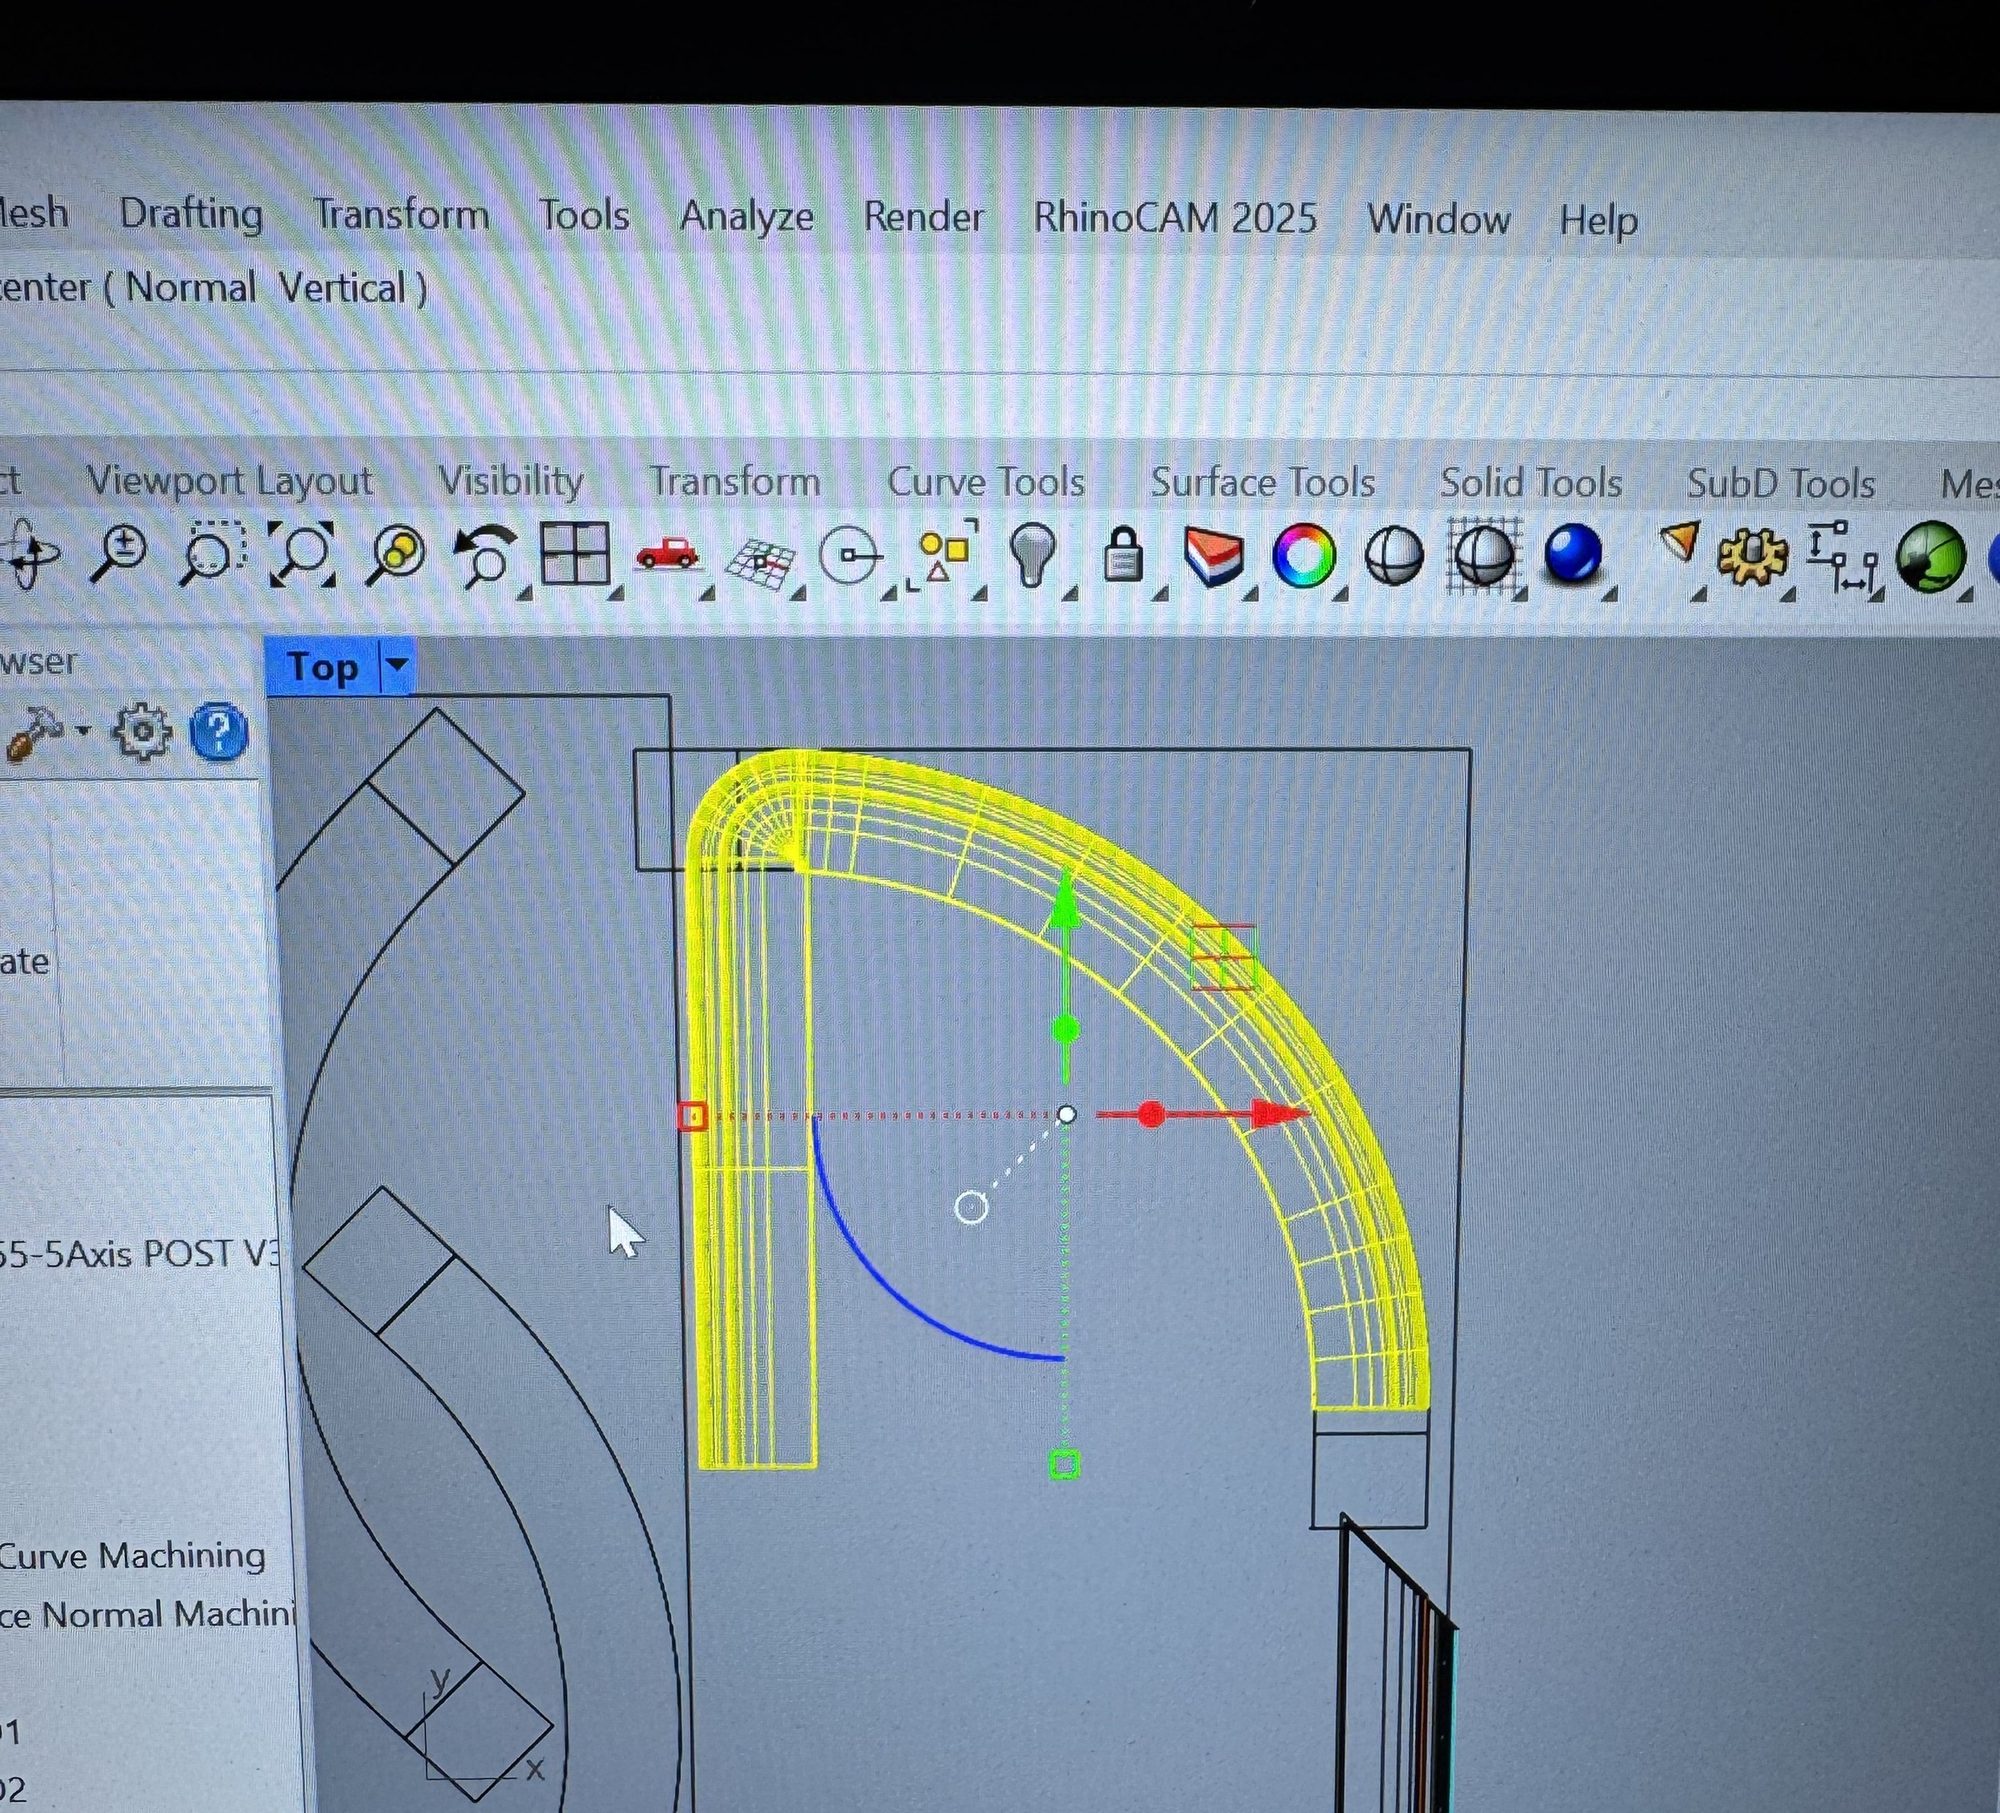This screenshot has width=2000, height=1813.
Task: Click the blue help question mark icon
Action: (218, 733)
